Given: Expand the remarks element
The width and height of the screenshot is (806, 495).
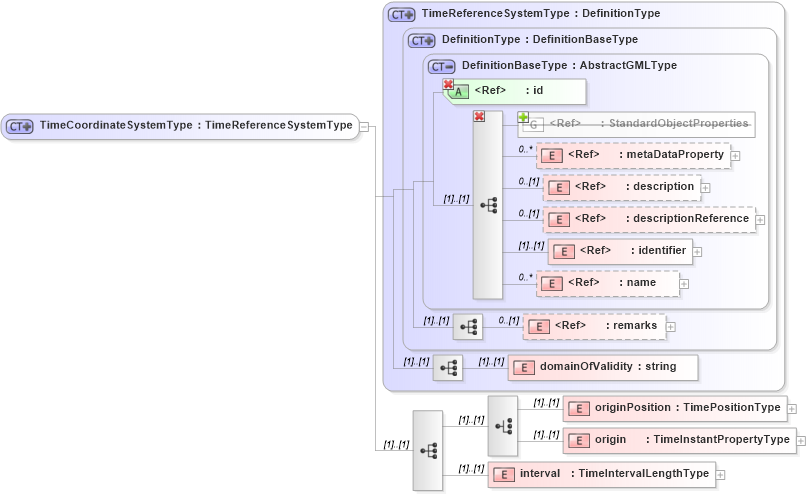Looking at the screenshot, I should [671, 327].
